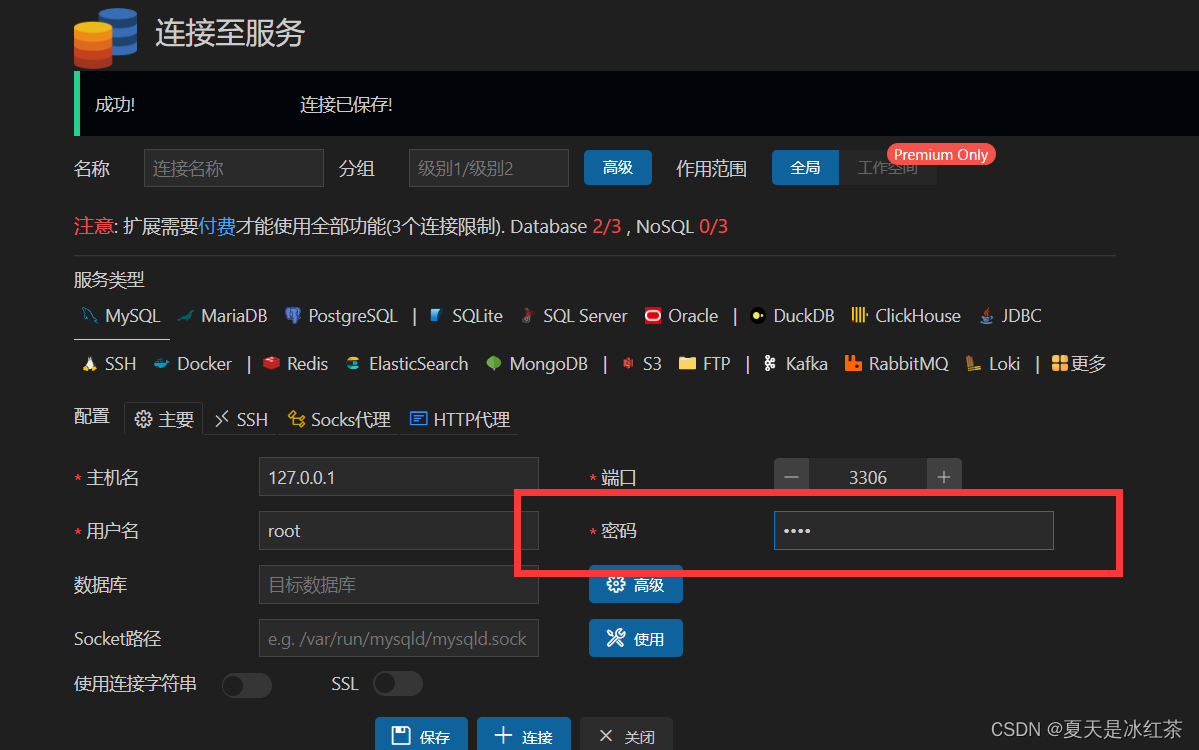Select the S3 service type
Viewport: 1199px width, 750px height.
642,364
